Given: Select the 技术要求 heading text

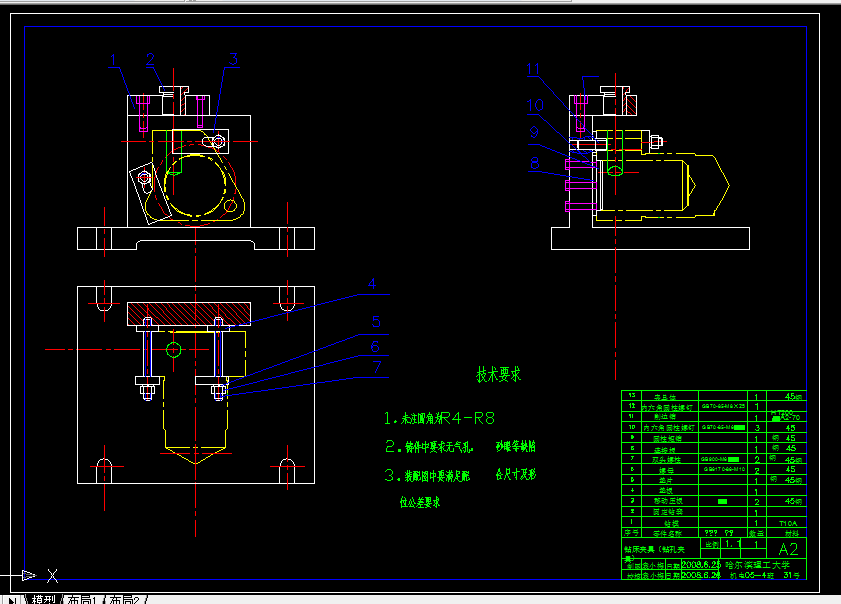Looking at the screenshot, I should pos(498,374).
